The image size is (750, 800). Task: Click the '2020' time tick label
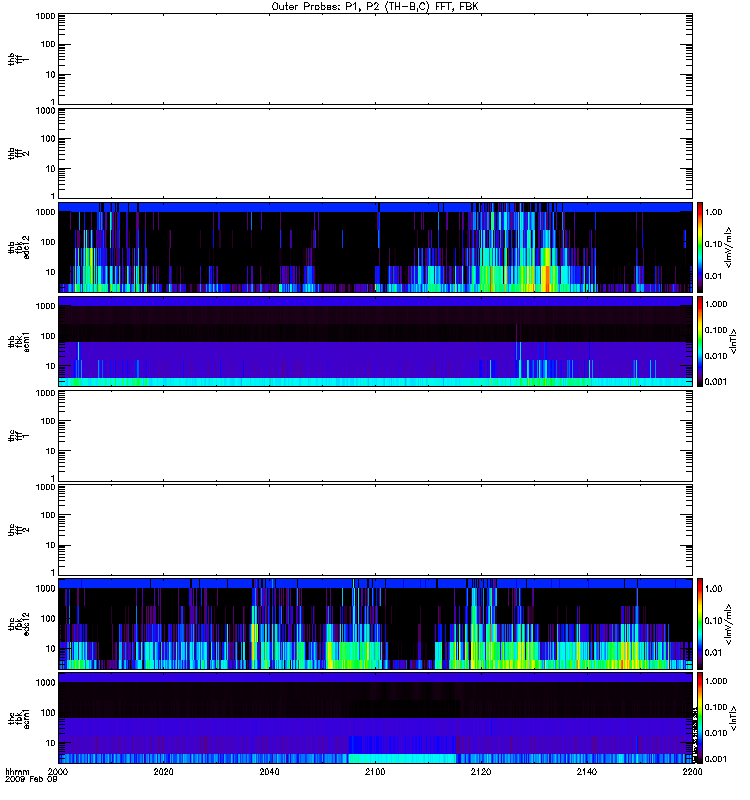pyautogui.click(x=163, y=772)
